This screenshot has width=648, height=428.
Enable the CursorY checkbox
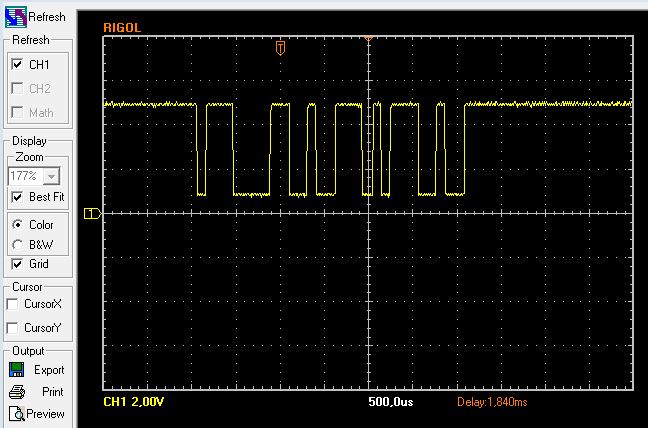(12, 328)
